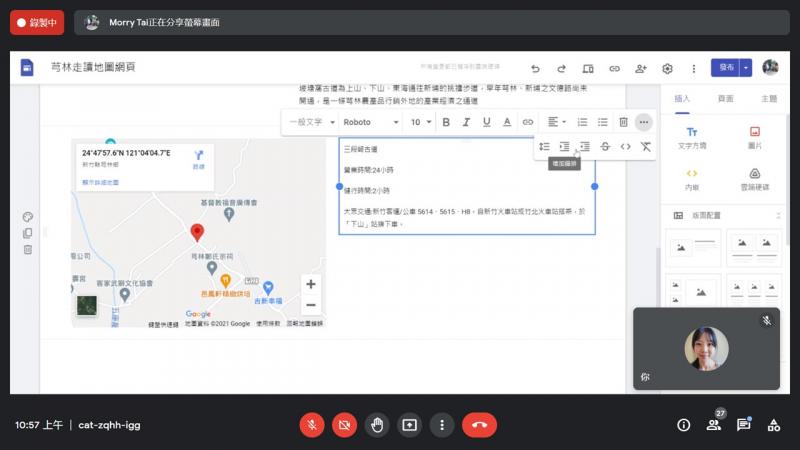The width and height of the screenshot is (800, 450).
Task: Insert from Google Drive
Action: click(x=755, y=180)
